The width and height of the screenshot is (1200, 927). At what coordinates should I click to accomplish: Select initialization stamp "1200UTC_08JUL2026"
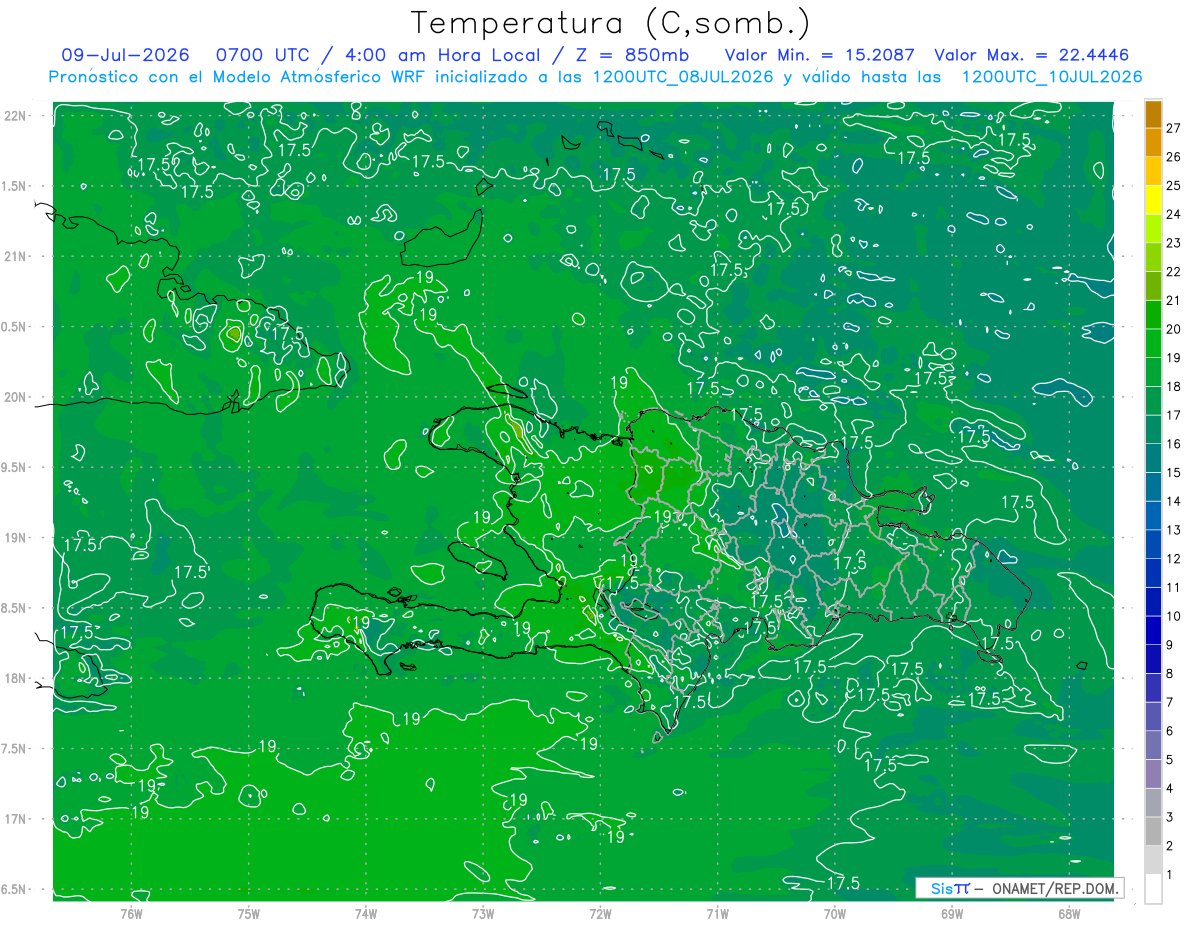[x=683, y=77]
